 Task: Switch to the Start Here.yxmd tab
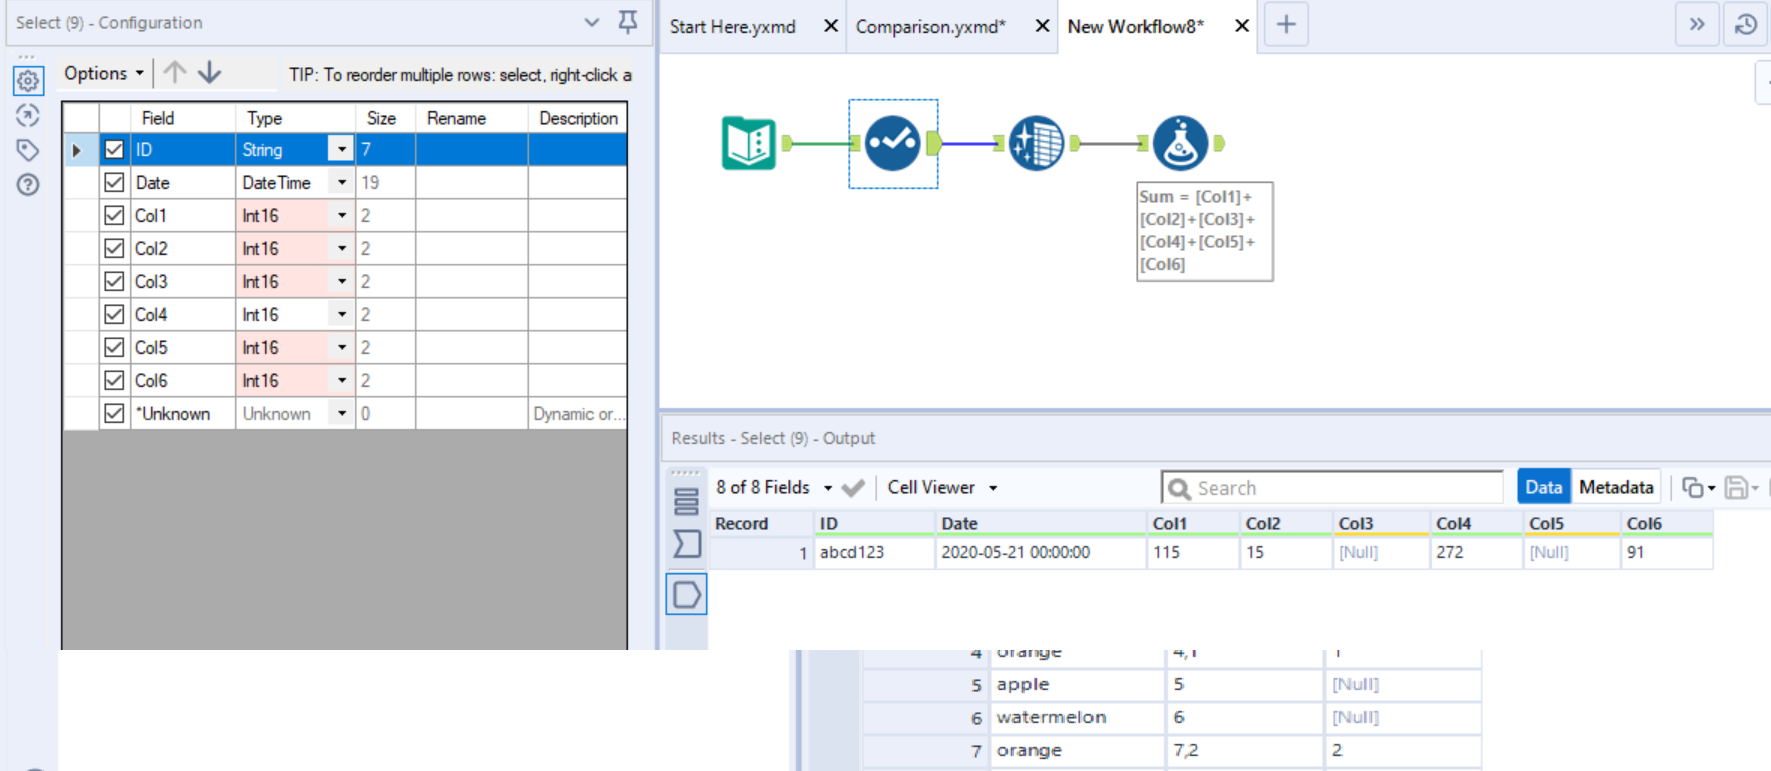pos(733,27)
